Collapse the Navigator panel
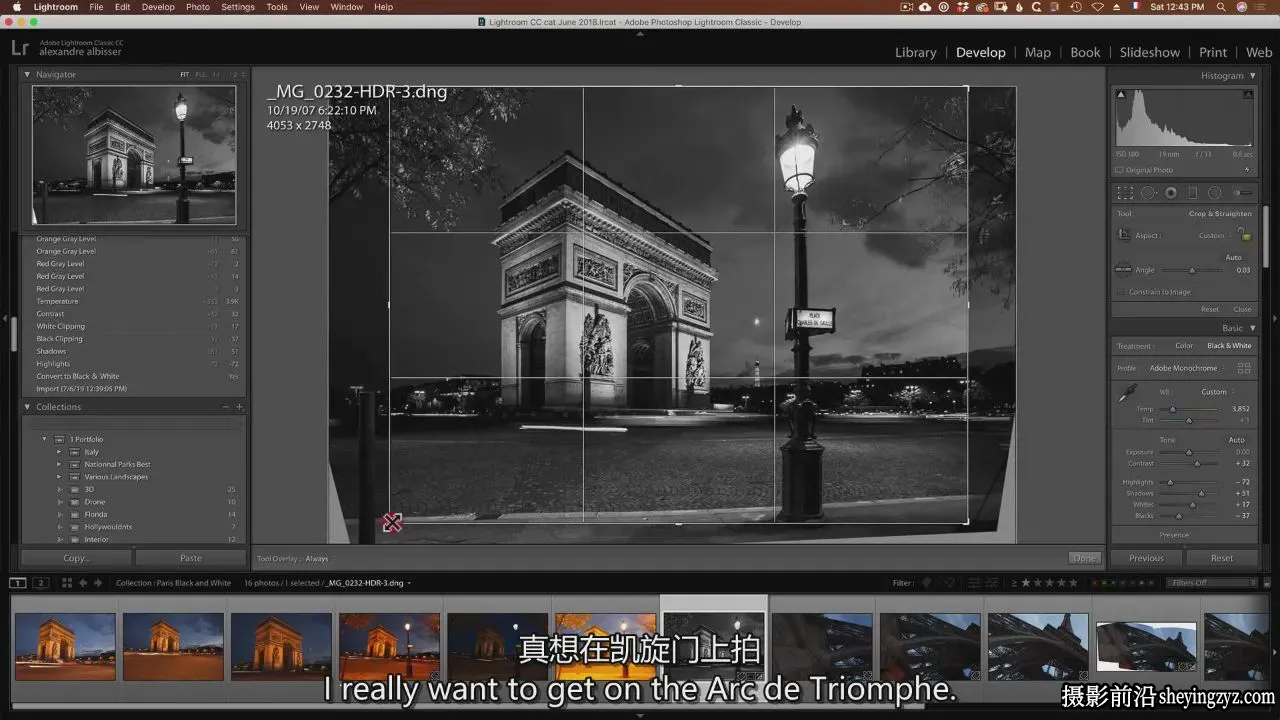This screenshot has height=720, width=1280. click(x=27, y=75)
